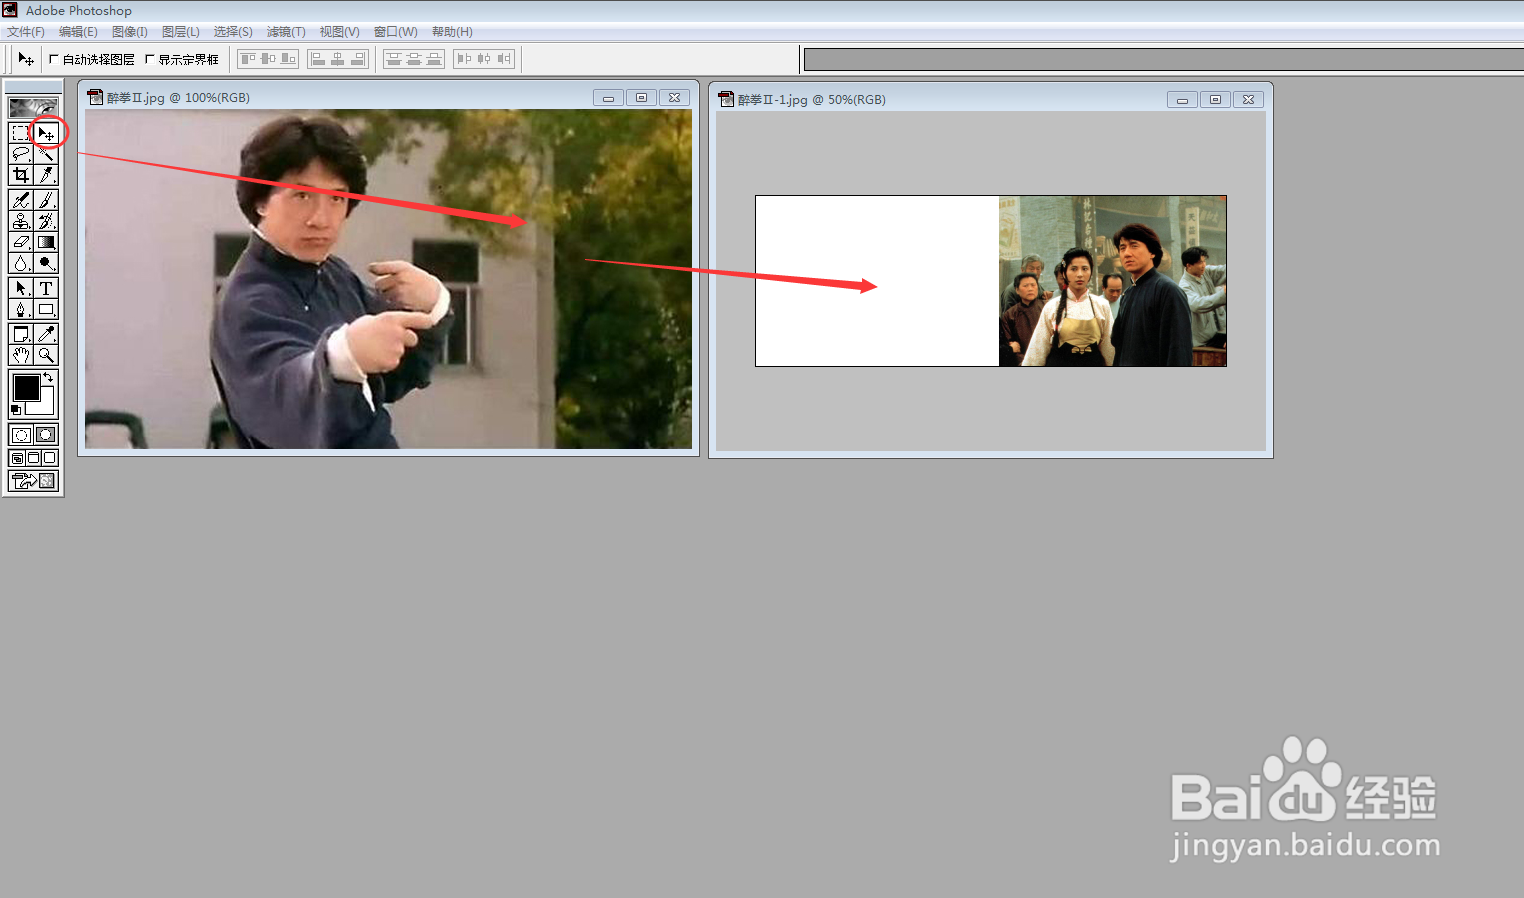
Task: Select the Gradient tool
Action: 46,242
